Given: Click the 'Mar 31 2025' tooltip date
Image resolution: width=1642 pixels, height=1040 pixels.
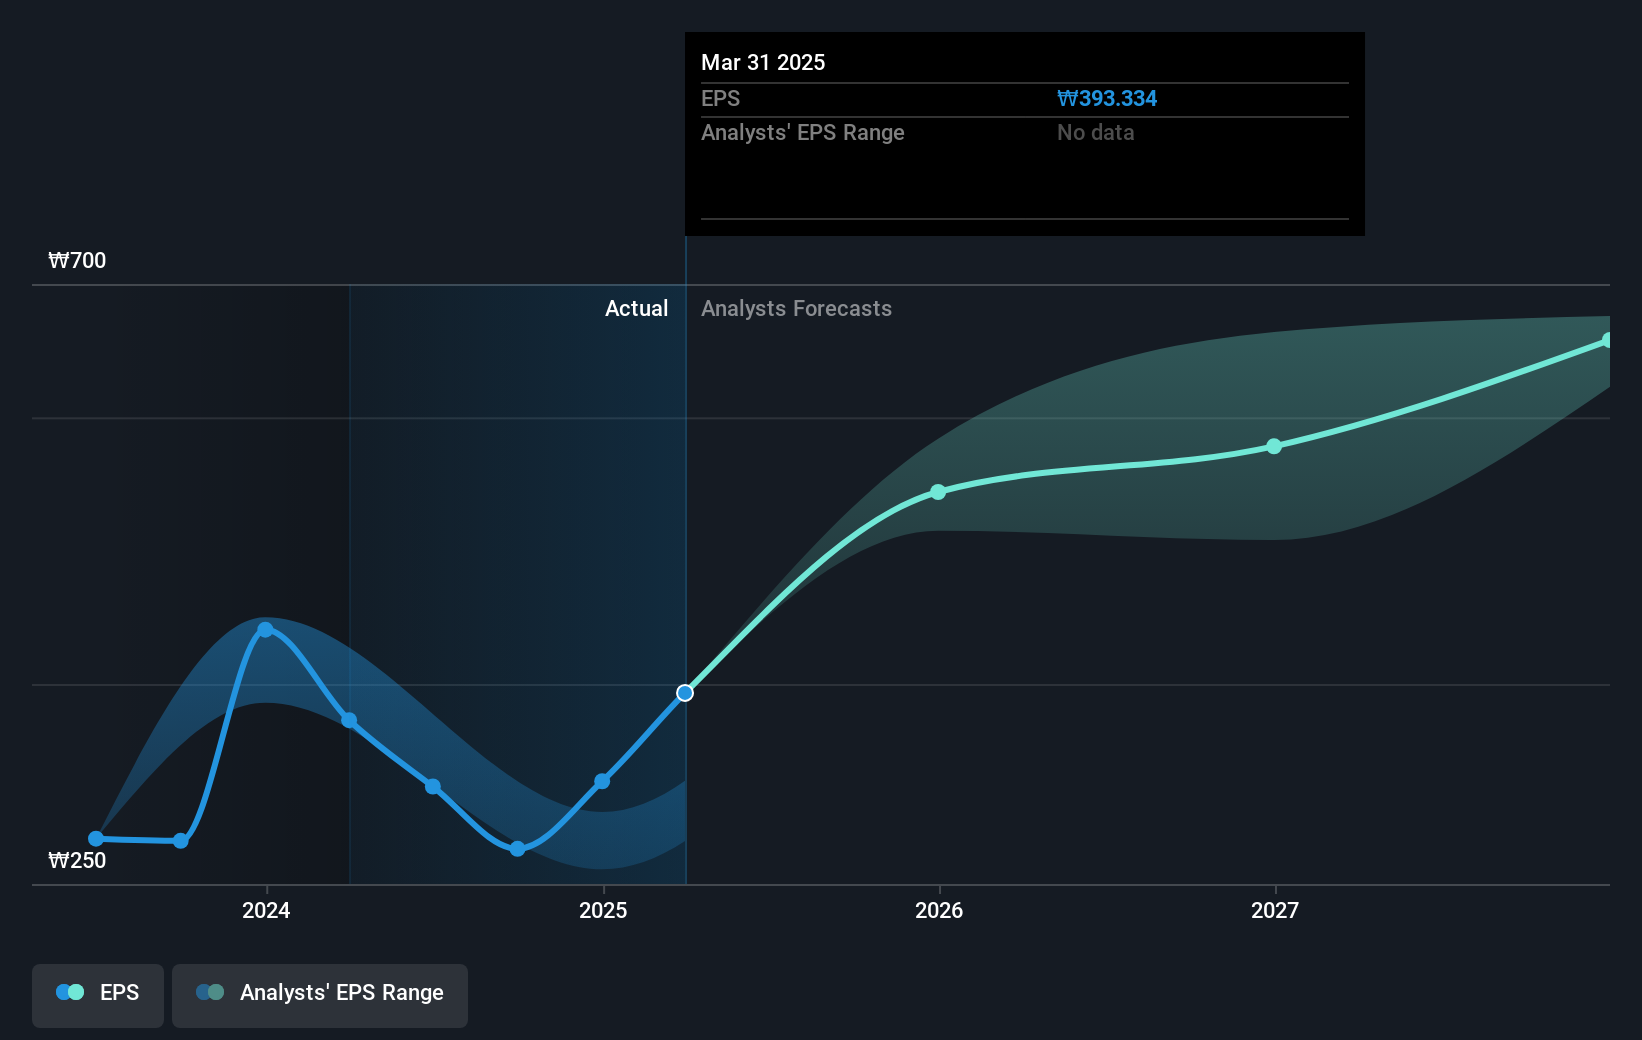Looking at the screenshot, I should (x=763, y=63).
